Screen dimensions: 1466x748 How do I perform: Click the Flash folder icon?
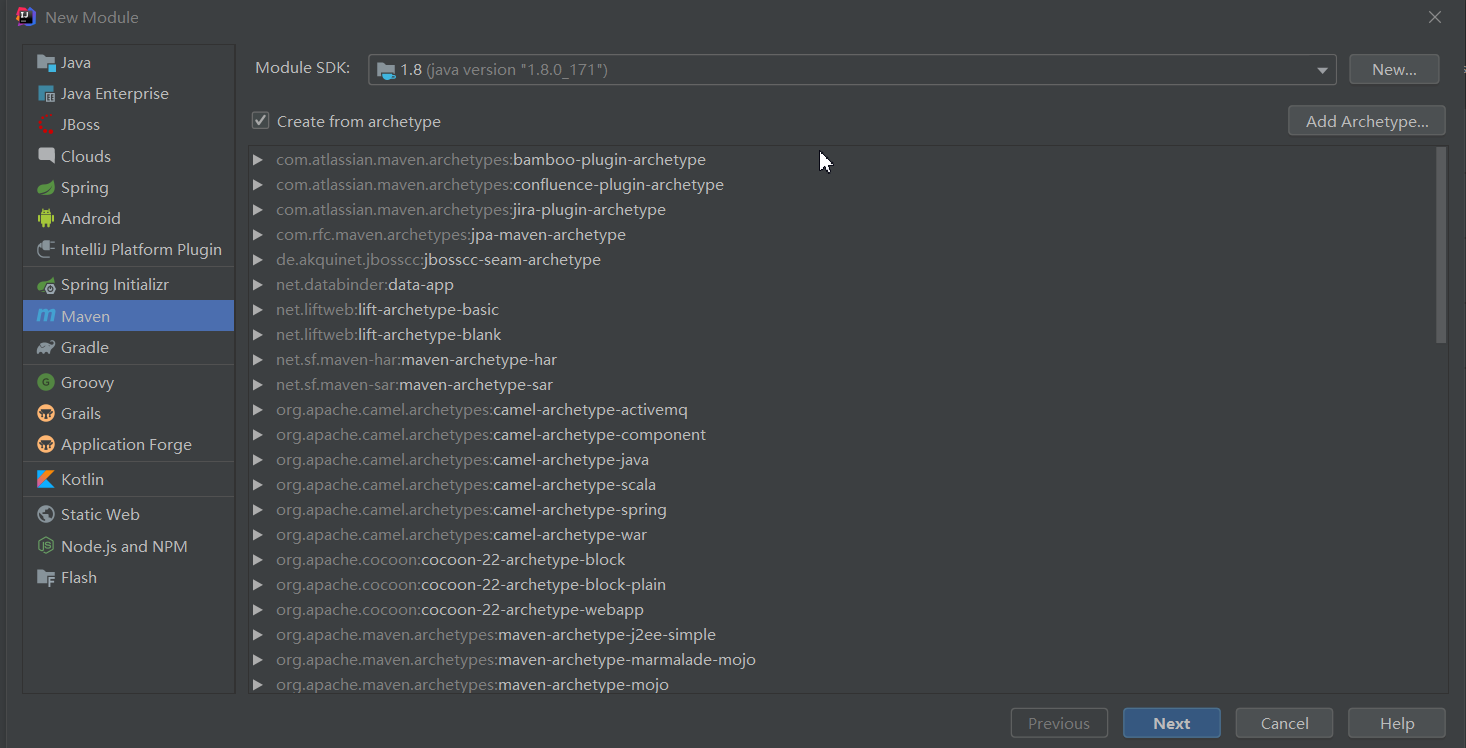(x=46, y=578)
